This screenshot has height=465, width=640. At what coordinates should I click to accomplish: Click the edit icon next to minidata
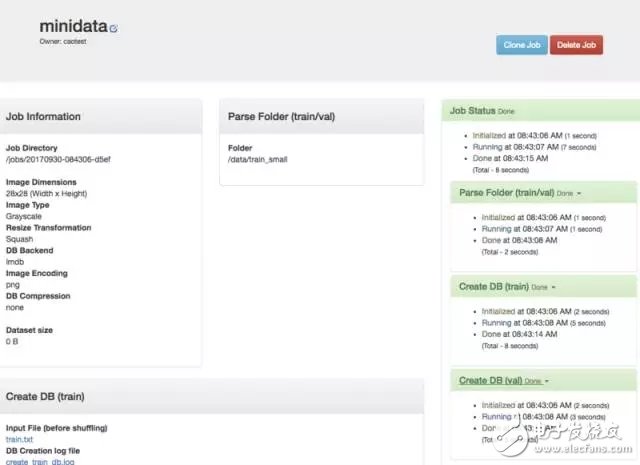pyautogui.click(x=113, y=29)
